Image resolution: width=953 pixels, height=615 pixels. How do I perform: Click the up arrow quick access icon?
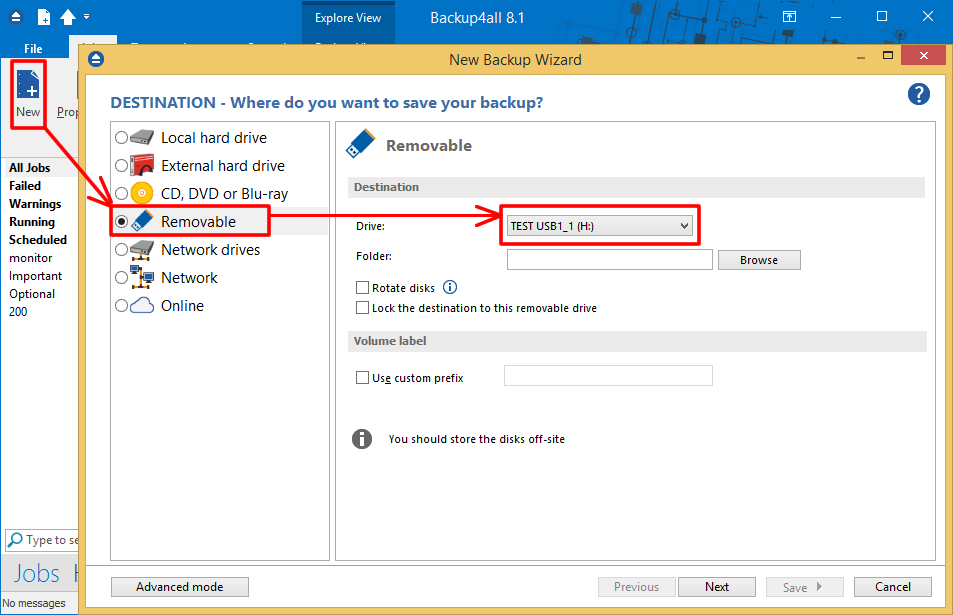click(68, 17)
